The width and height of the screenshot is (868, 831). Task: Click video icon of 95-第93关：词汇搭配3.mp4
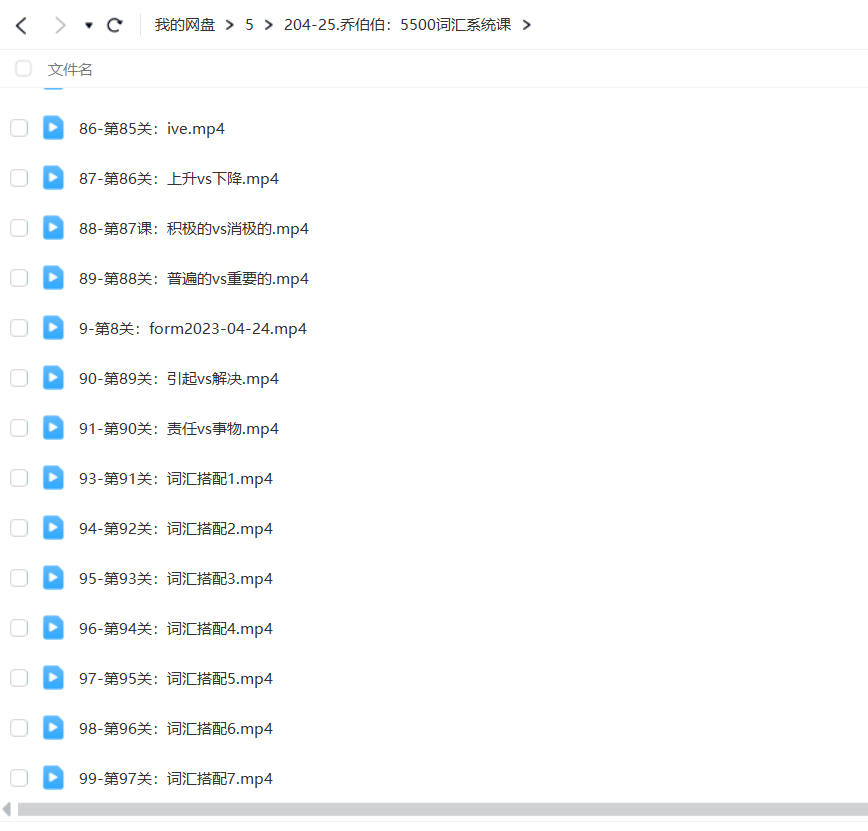point(53,578)
